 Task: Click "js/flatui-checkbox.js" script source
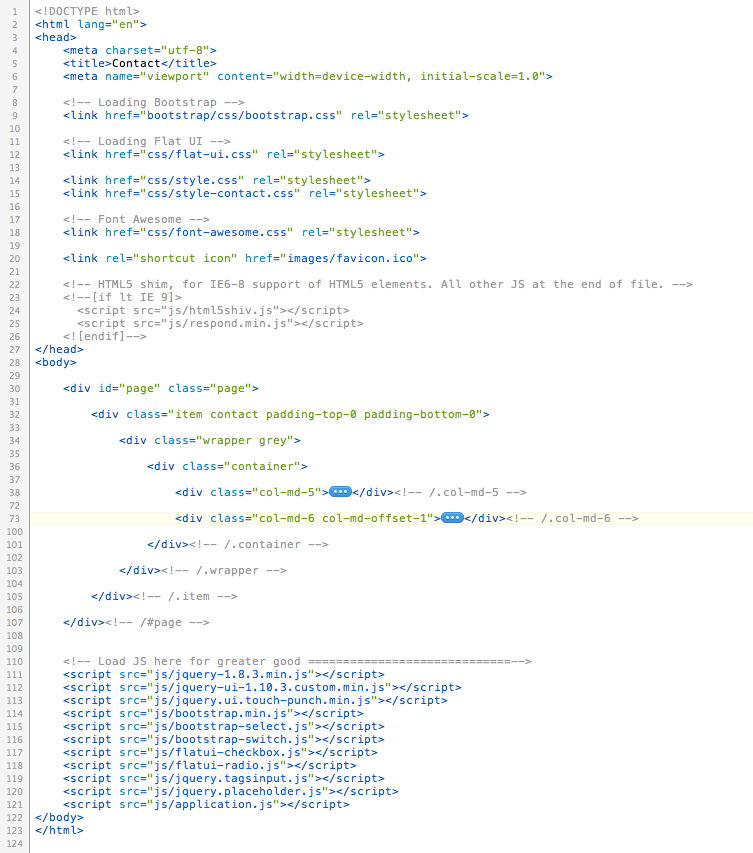point(227,753)
